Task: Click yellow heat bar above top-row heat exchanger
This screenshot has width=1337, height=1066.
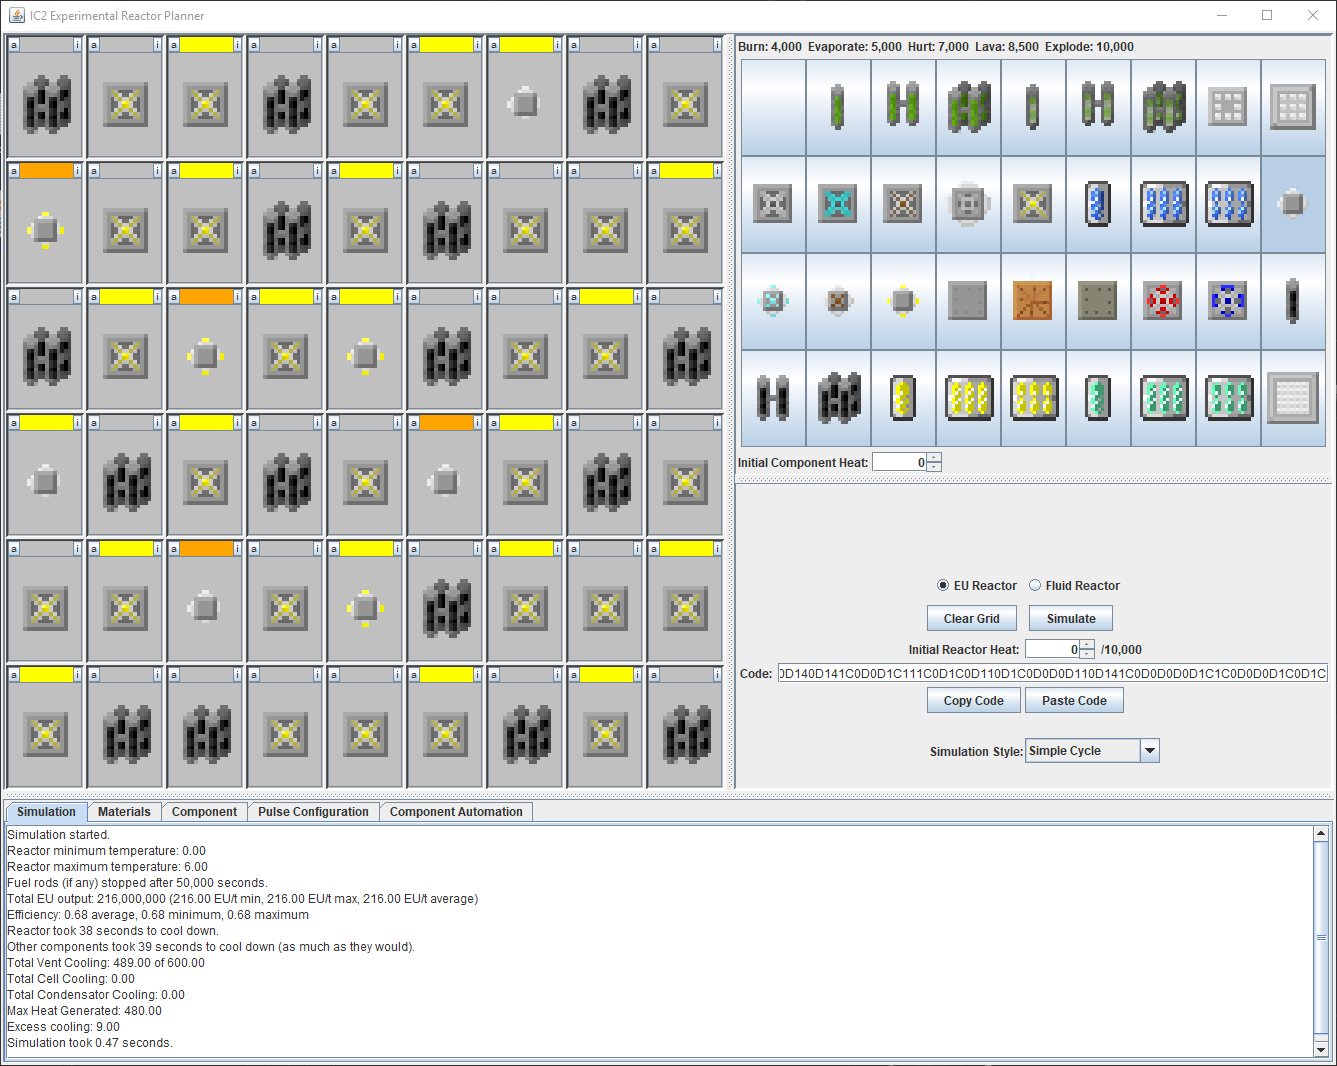Action: [x=526, y=45]
